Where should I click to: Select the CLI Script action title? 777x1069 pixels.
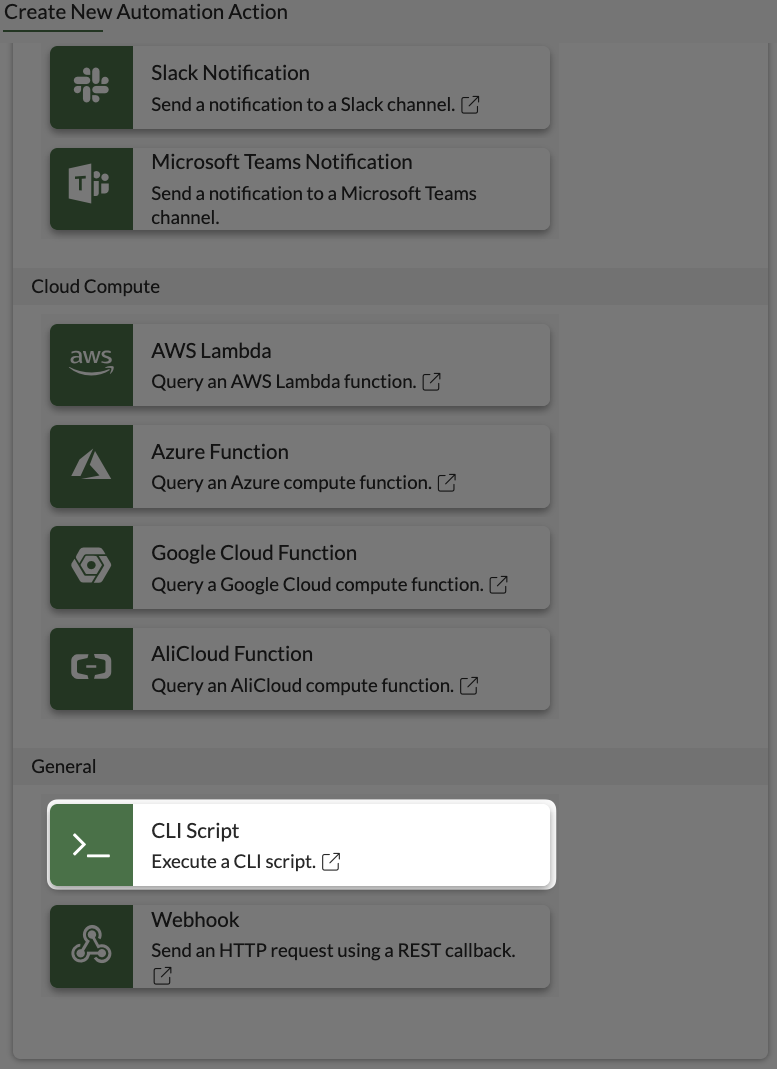pos(195,831)
